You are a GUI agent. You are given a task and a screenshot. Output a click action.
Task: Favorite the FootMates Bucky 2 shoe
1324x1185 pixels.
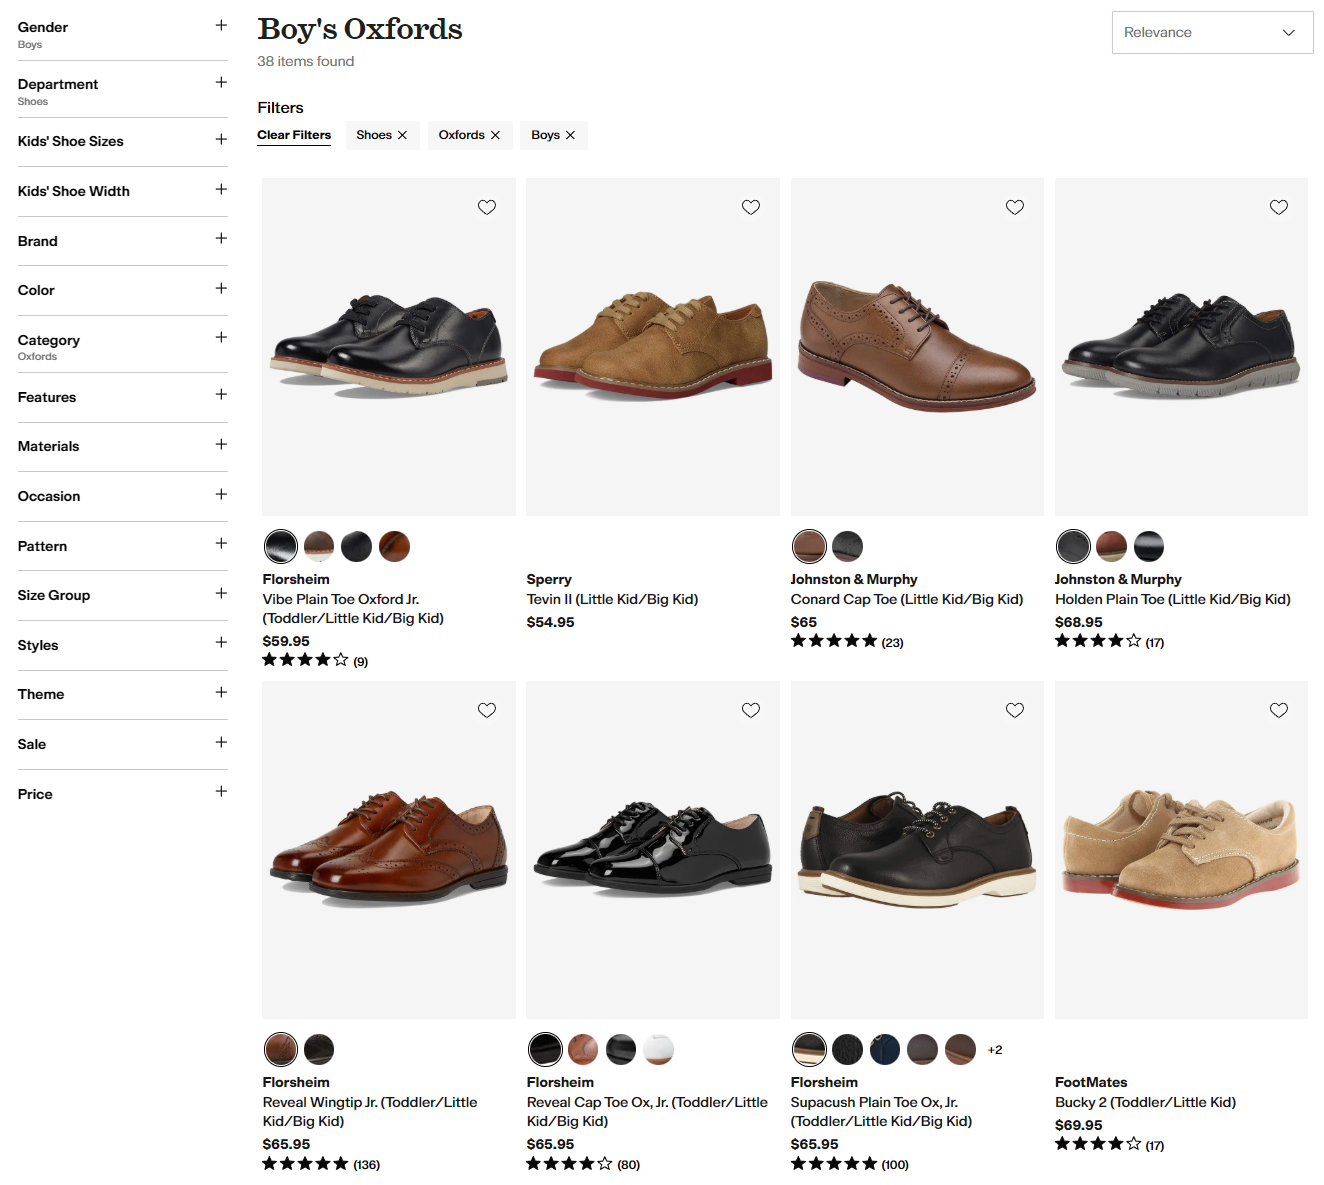pyautogui.click(x=1278, y=710)
